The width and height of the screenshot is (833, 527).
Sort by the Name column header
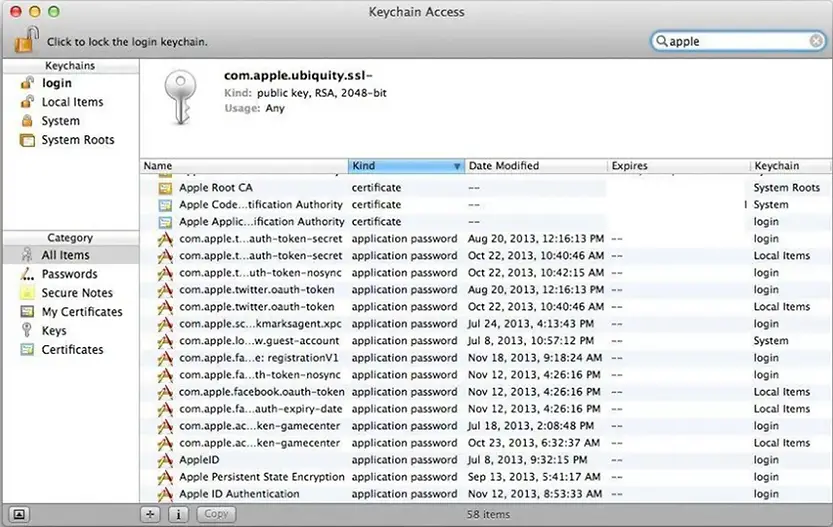click(x=244, y=166)
